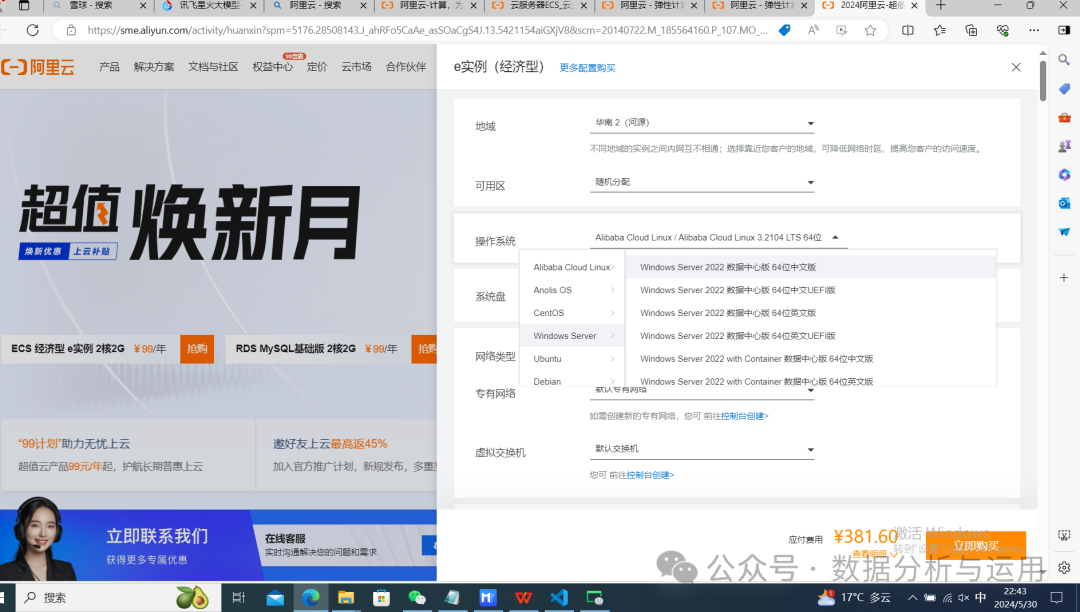Viewport: 1080px width, 612px height.
Task: Add this page to favorites star
Action: point(871,30)
